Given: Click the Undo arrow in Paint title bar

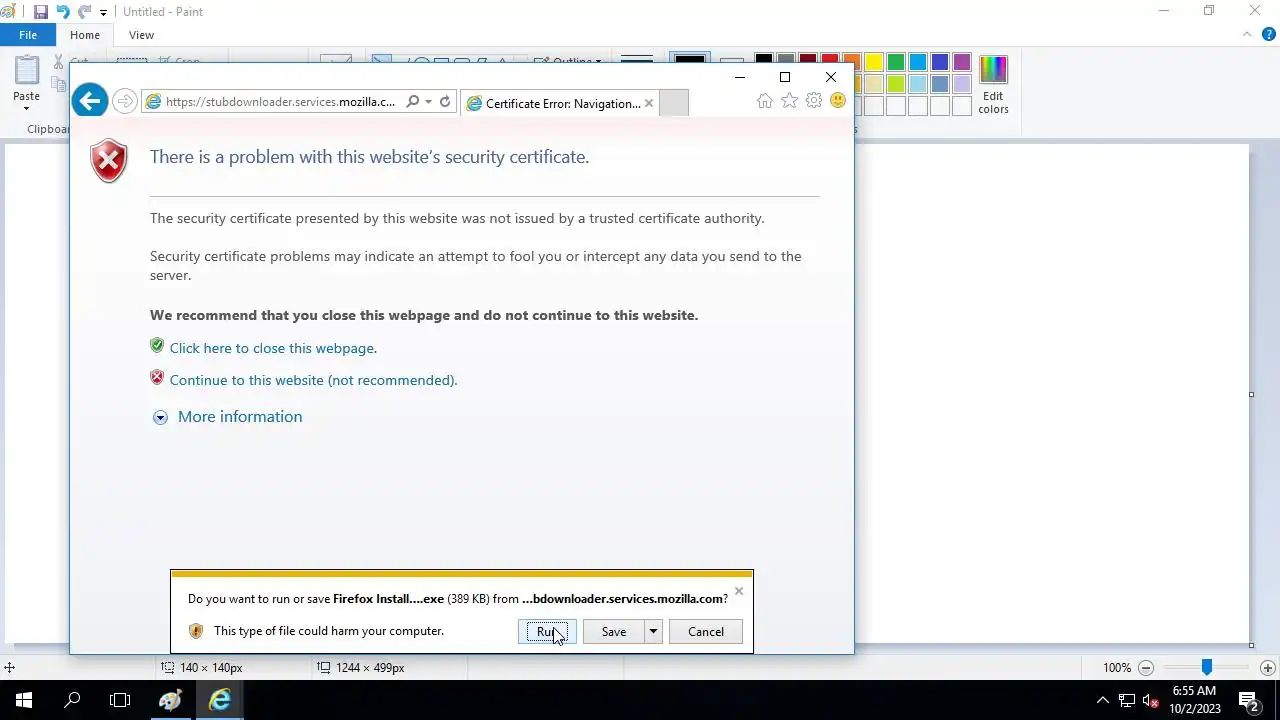Looking at the screenshot, I should [x=63, y=12].
